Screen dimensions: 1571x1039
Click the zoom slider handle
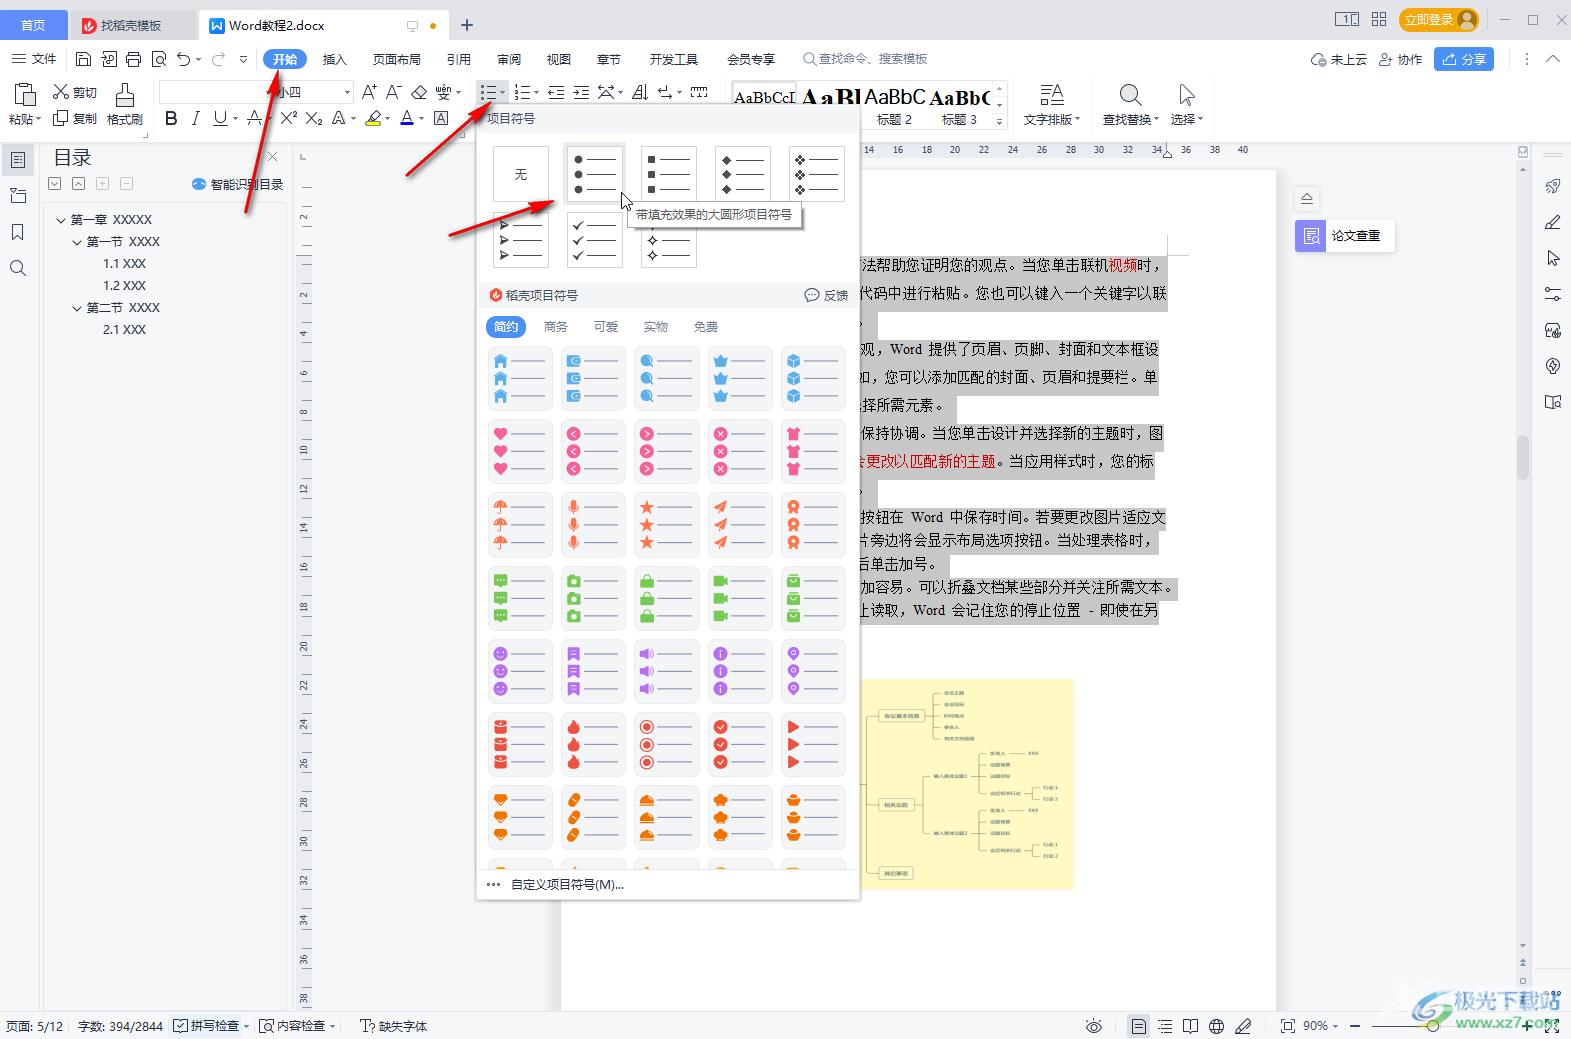(x=1433, y=1026)
